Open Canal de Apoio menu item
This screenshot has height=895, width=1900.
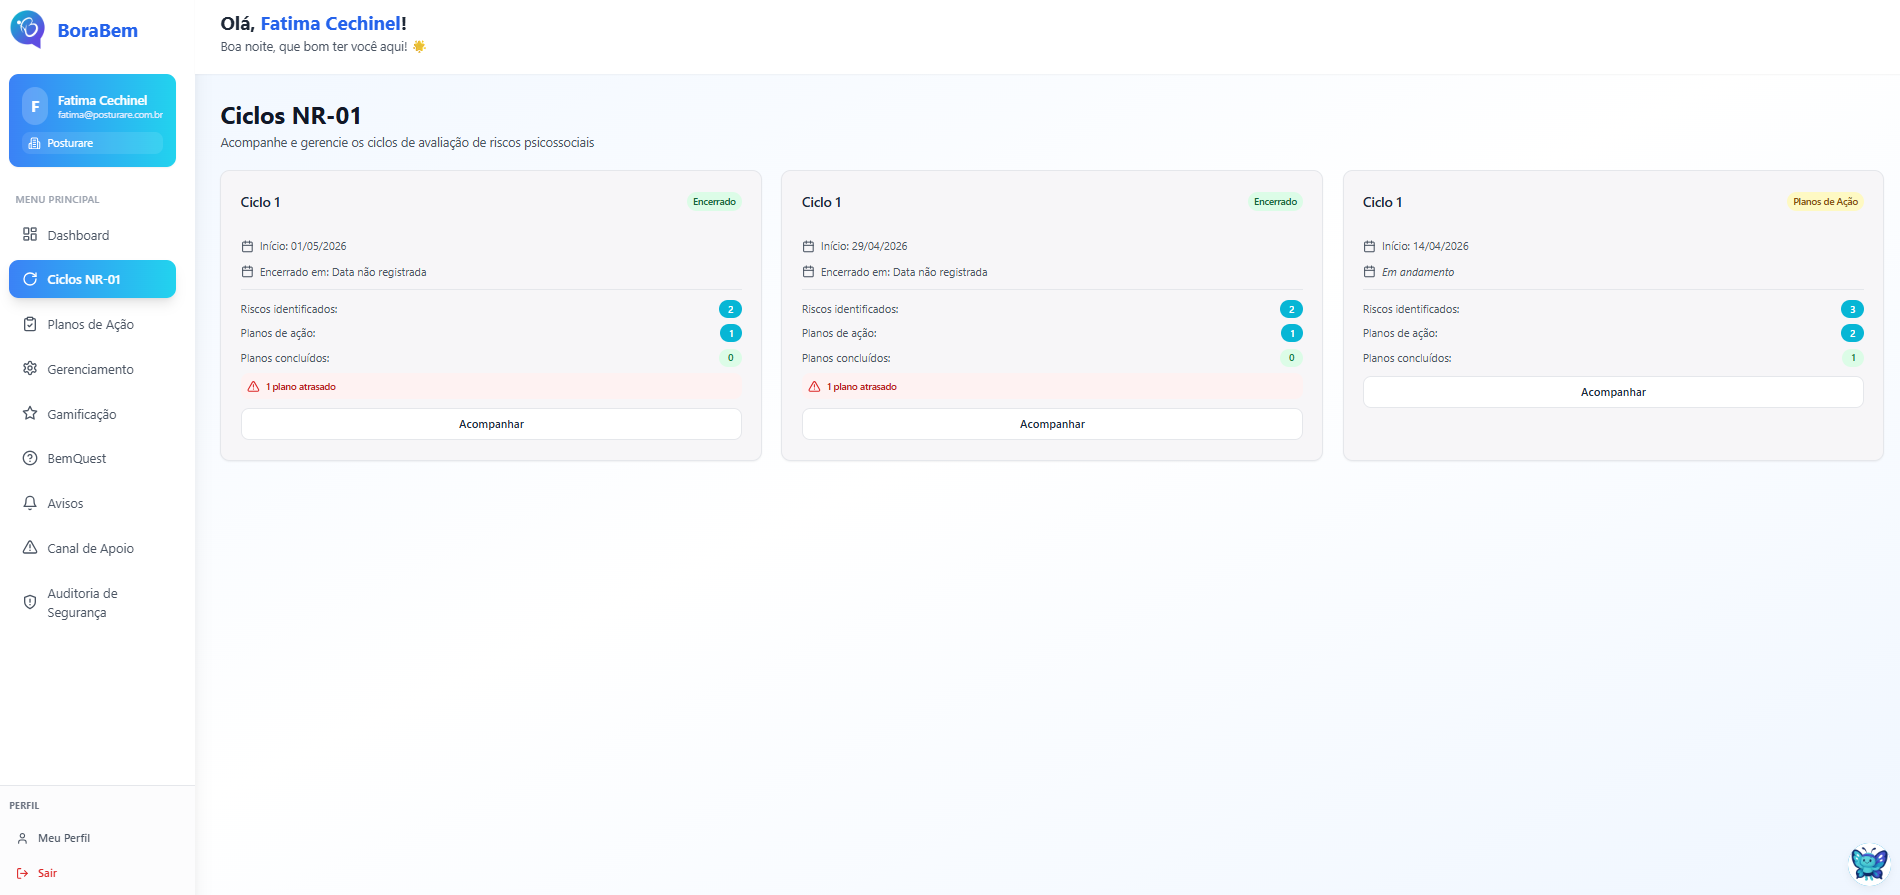(x=92, y=548)
